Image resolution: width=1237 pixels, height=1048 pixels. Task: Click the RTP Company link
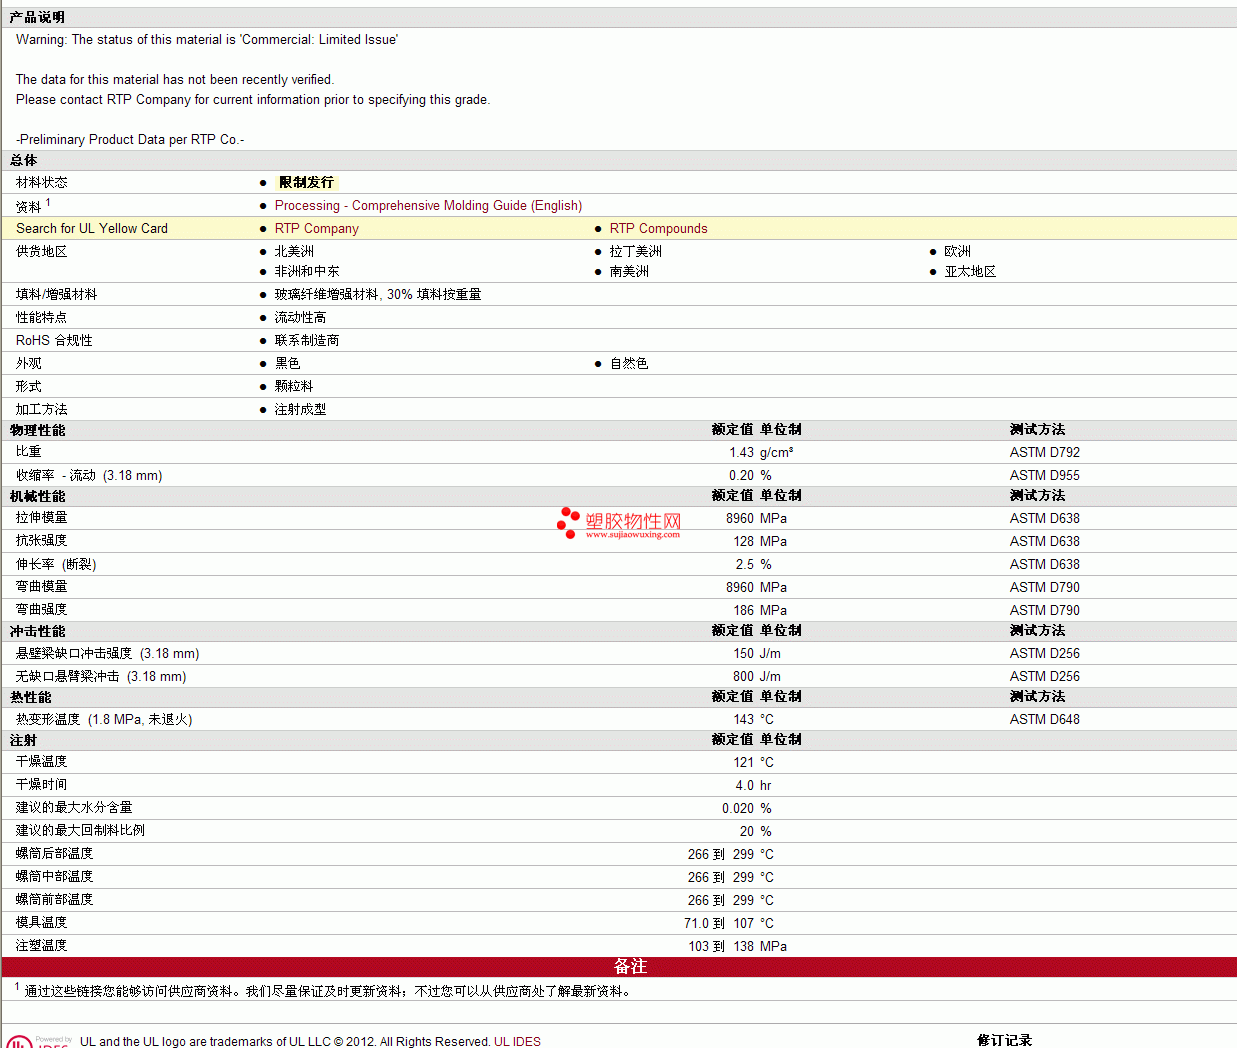point(316,228)
